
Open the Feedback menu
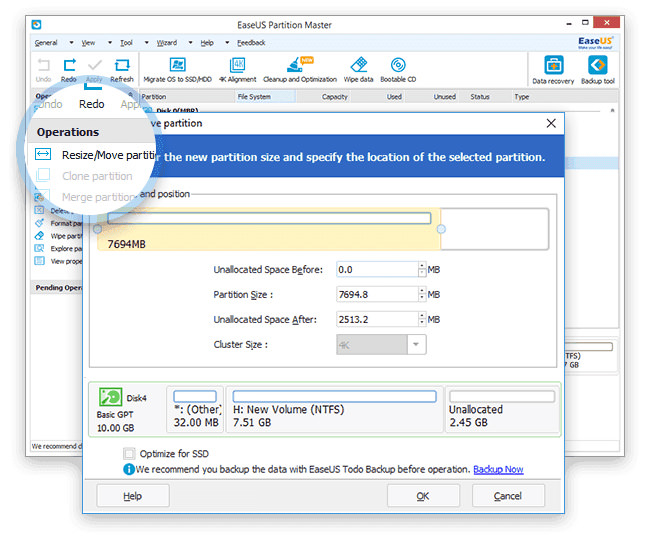(x=251, y=43)
